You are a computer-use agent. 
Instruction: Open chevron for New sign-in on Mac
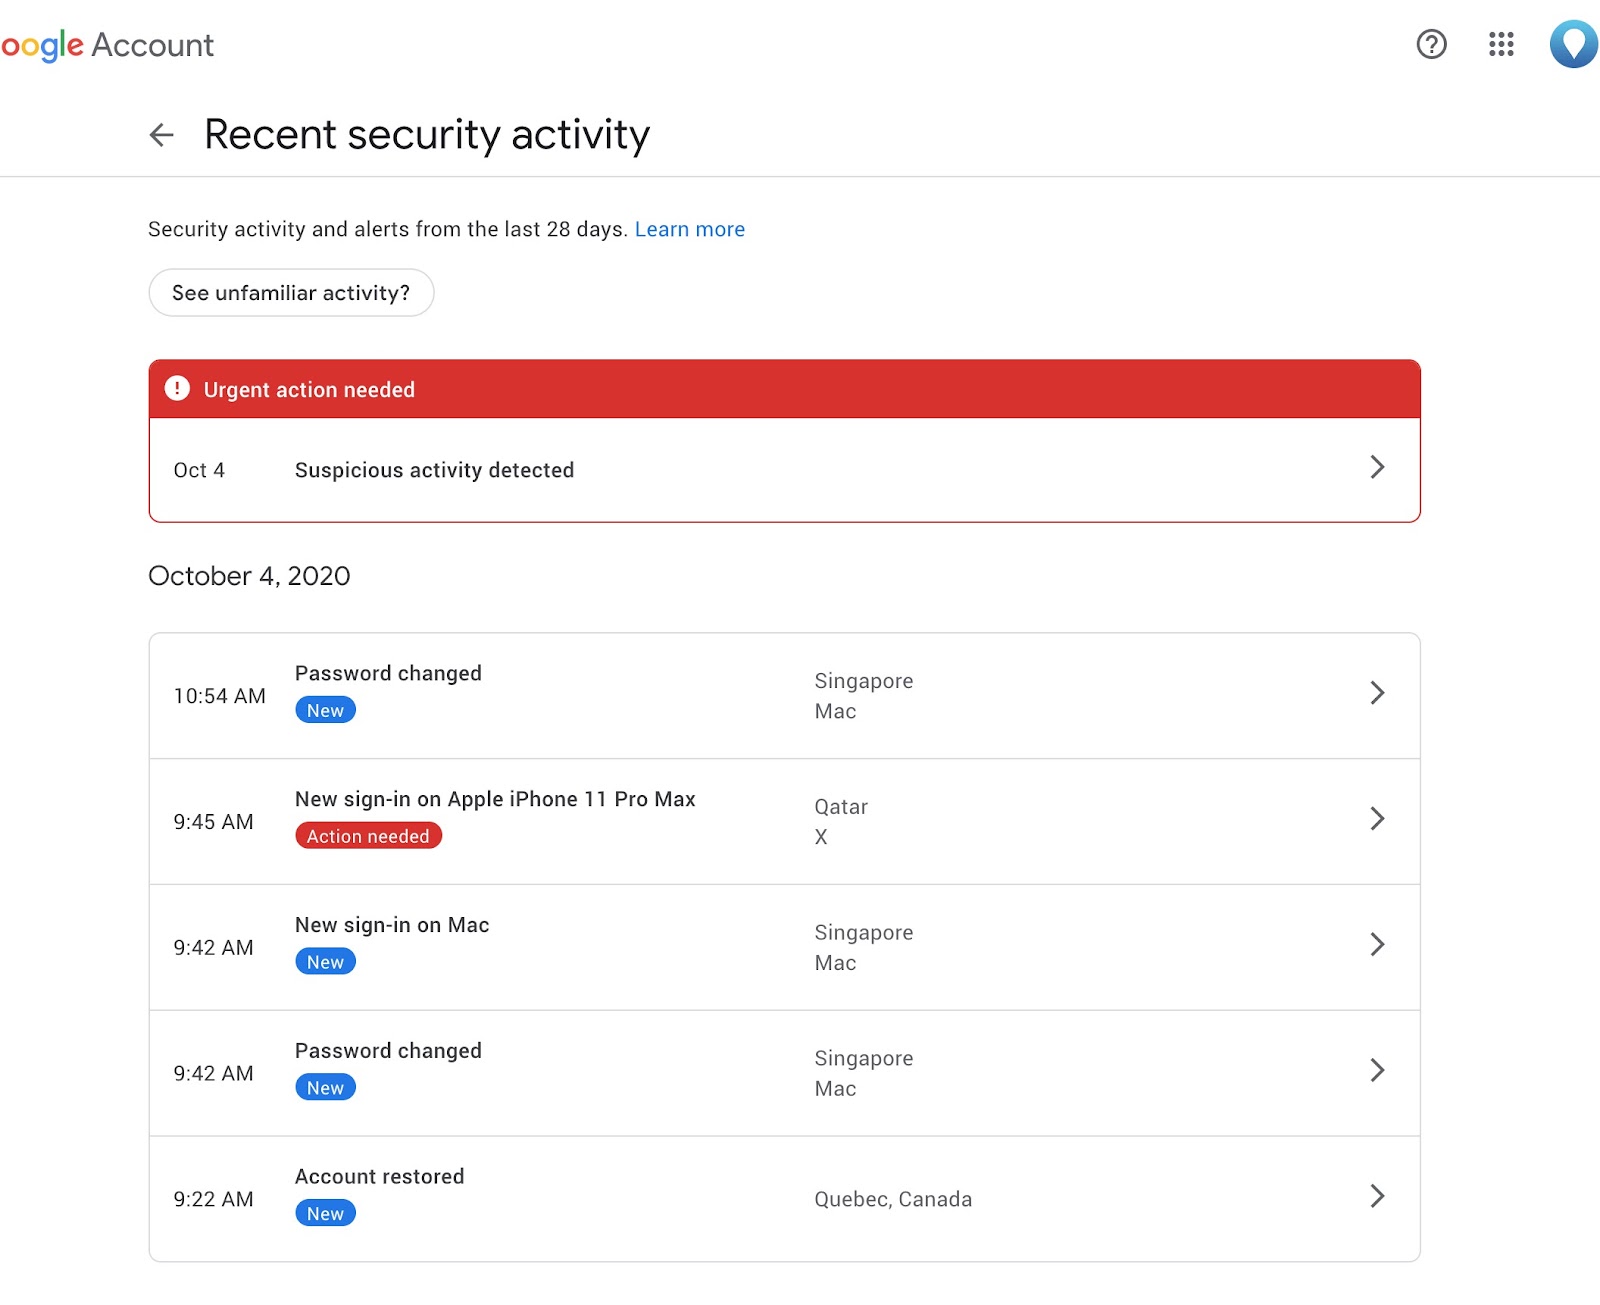(1377, 945)
